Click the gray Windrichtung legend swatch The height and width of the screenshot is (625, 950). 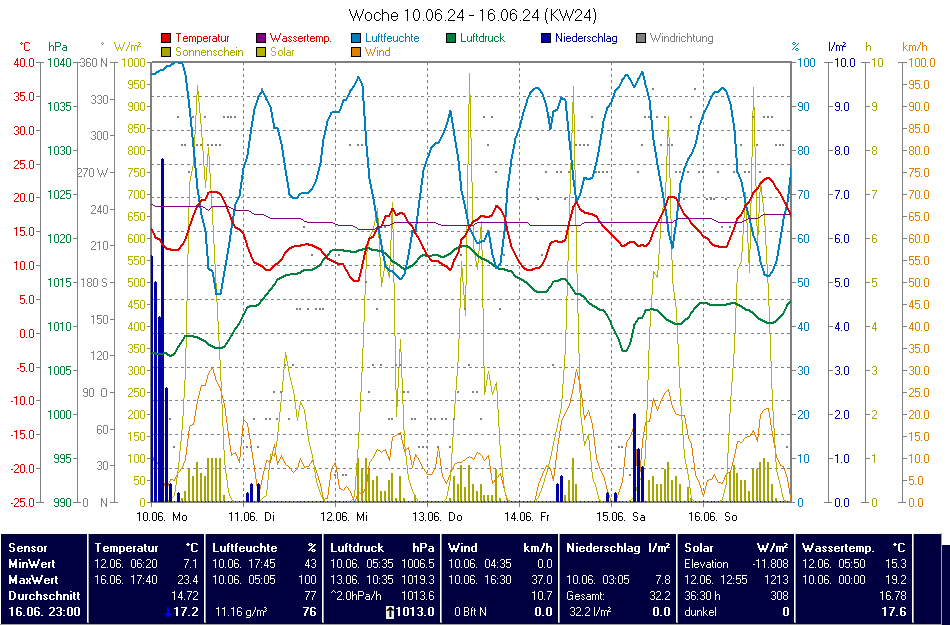(x=640, y=38)
